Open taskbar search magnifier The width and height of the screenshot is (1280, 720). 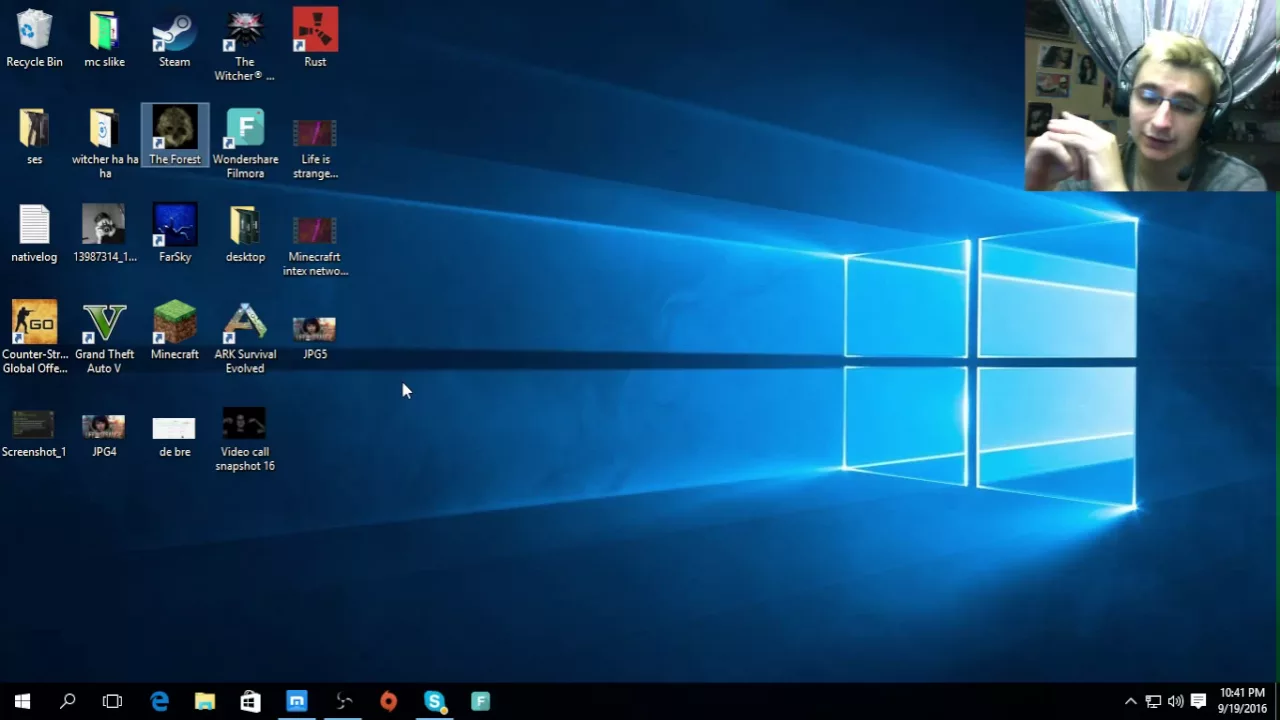68,701
